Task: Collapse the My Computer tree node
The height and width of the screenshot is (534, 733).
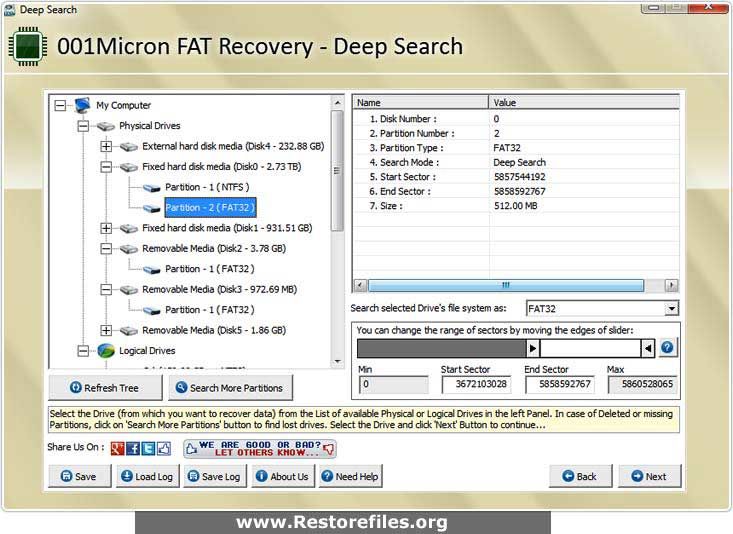Action: point(60,106)
